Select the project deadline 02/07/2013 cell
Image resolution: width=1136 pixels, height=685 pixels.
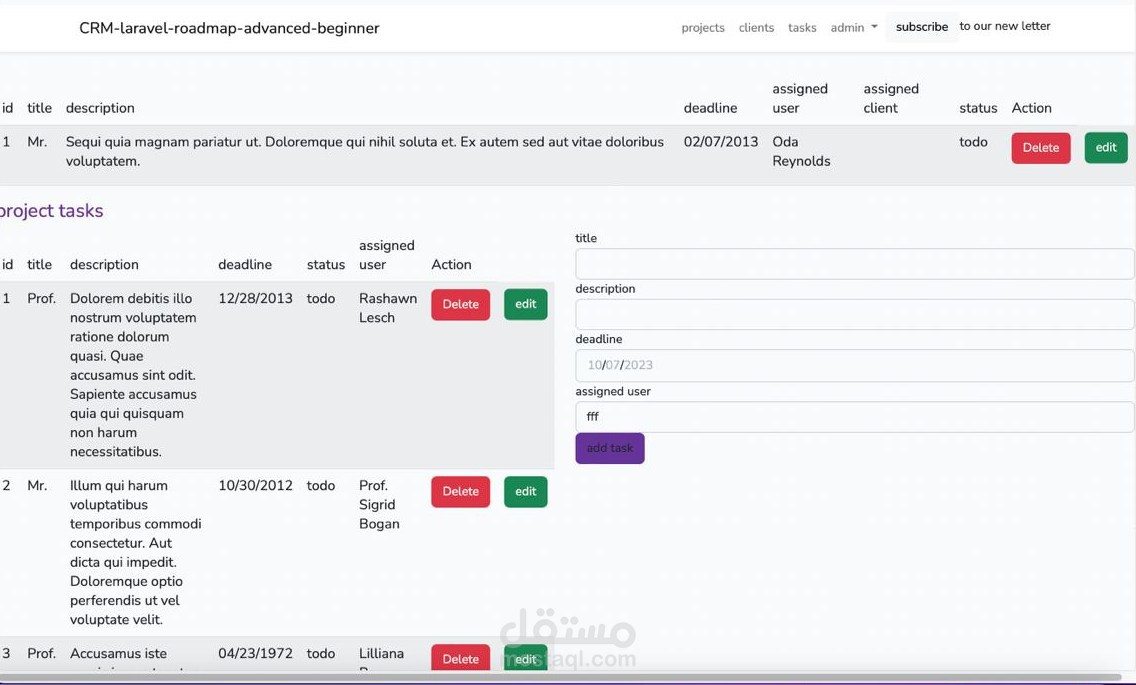point(720,142)
